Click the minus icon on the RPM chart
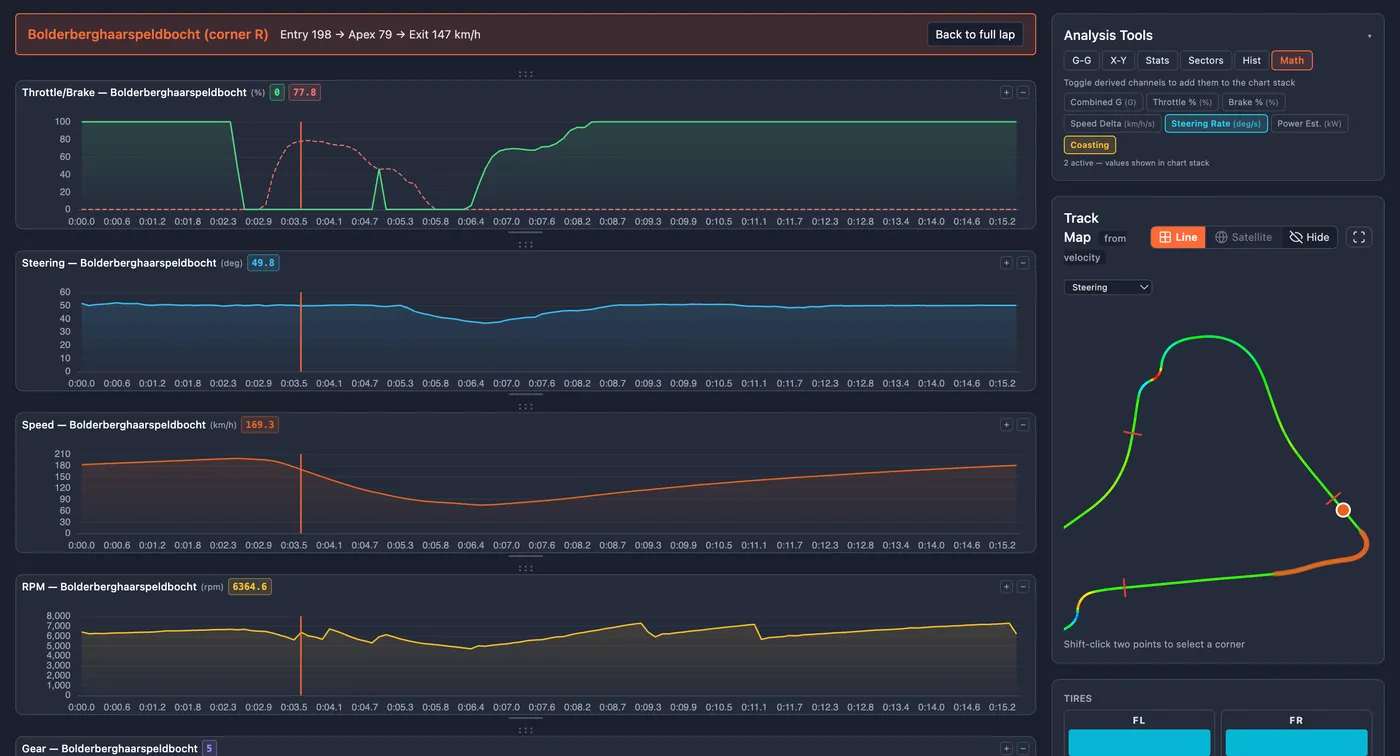This screenshot has height=756, width=1400. (x=1023, y=587)
